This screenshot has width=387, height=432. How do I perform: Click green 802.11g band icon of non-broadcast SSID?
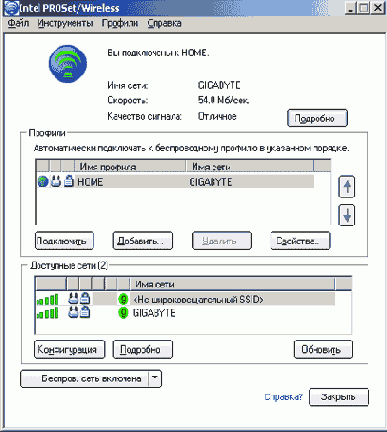point(123,299)
